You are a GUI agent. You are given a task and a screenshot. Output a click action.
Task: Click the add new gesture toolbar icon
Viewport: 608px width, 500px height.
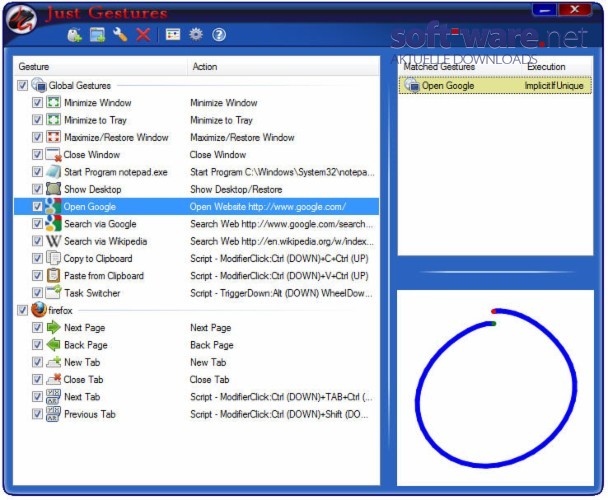click(74, 35)
